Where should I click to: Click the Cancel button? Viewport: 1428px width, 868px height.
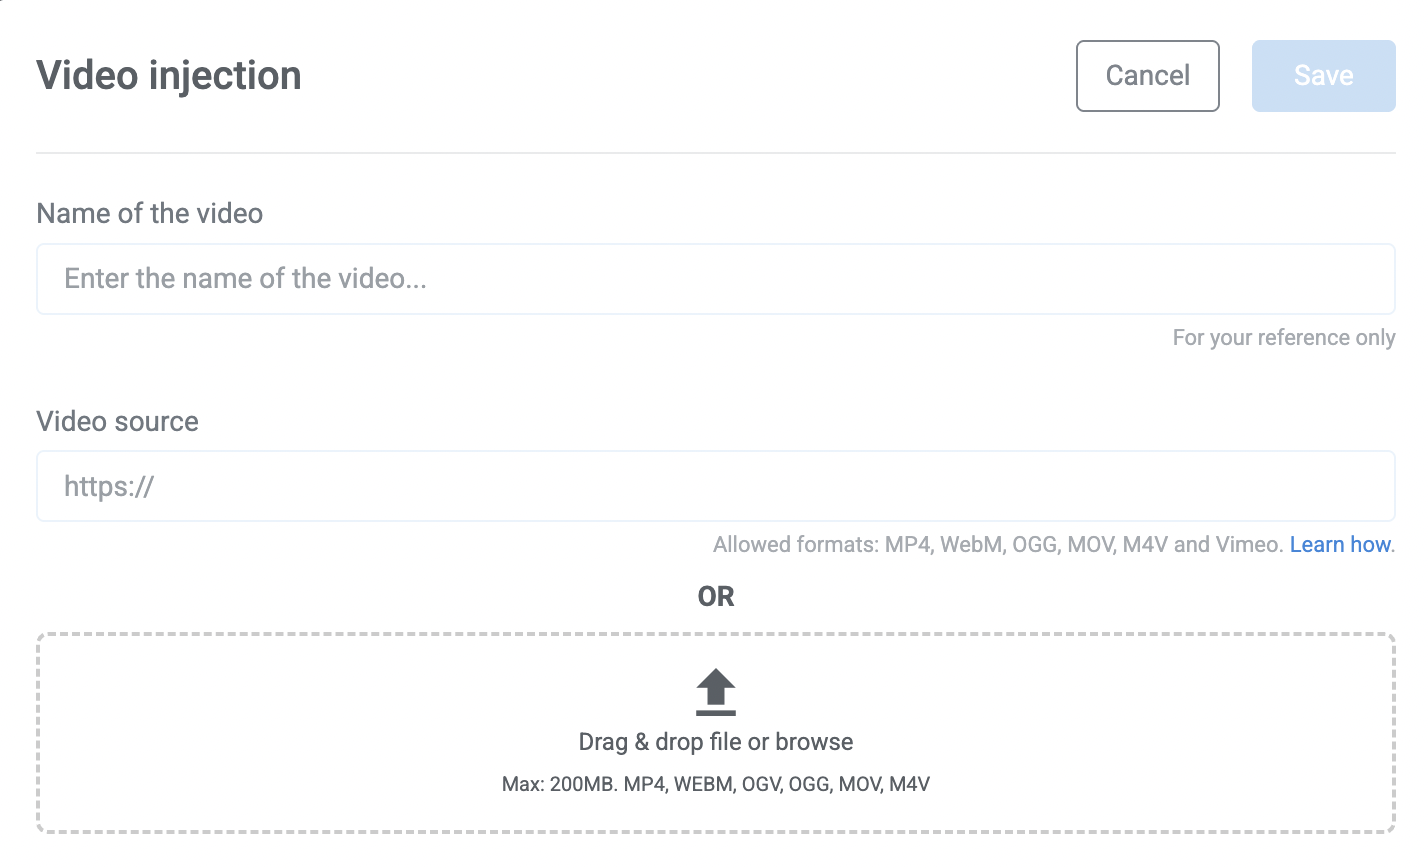(x=1147, y=75)
